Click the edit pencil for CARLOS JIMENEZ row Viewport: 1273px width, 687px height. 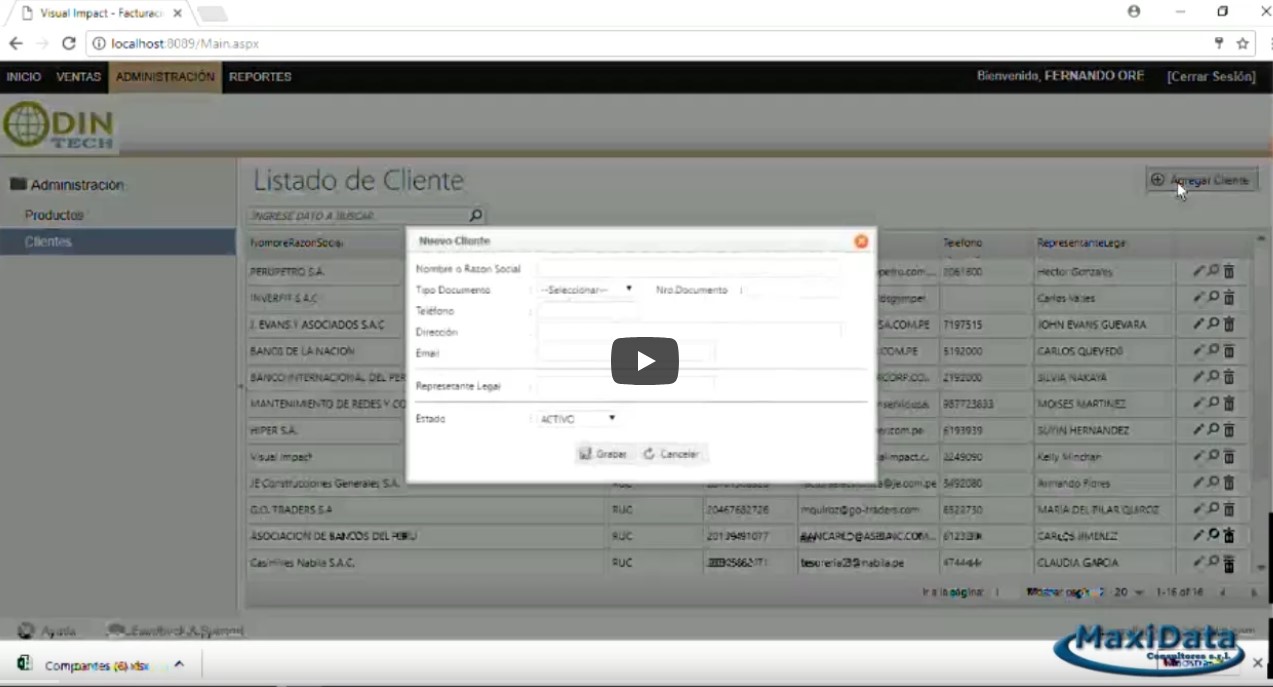tap(1198, 535)
